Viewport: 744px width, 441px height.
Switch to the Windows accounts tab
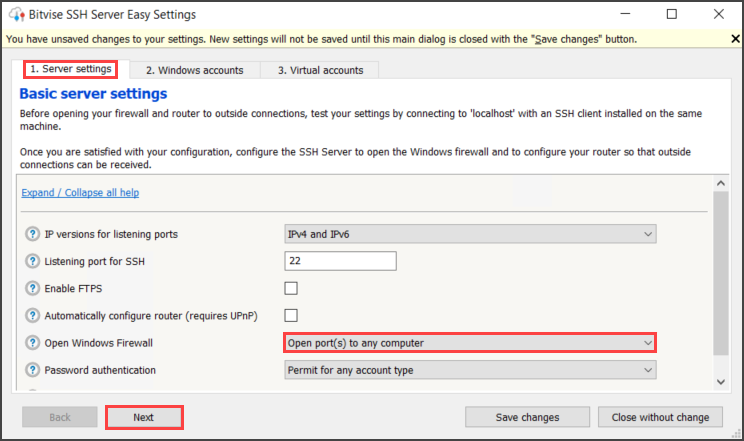click(195, 70)
